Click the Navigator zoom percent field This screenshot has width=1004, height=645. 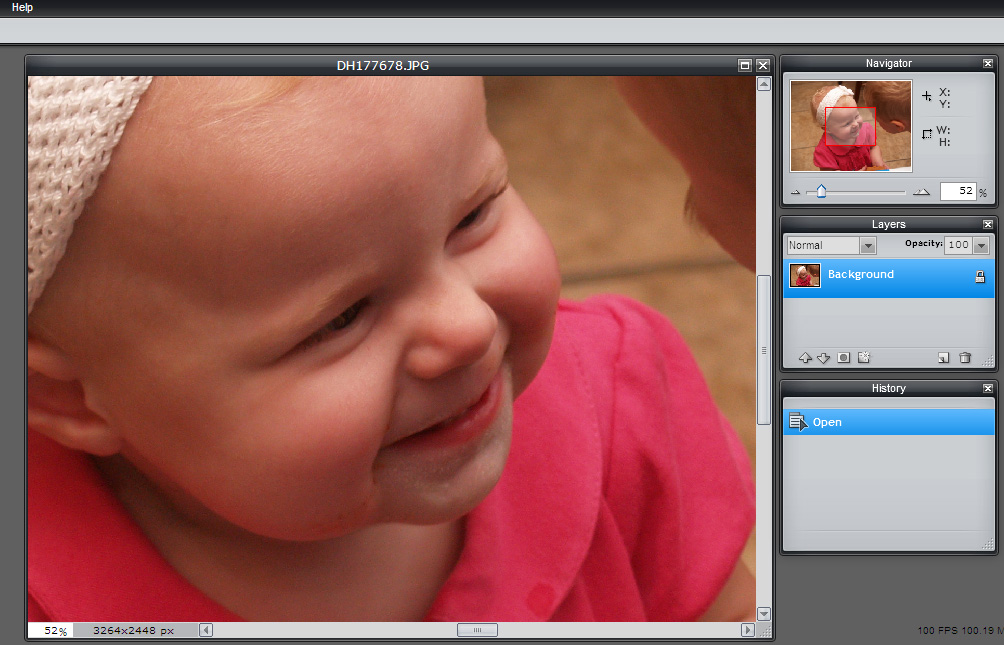pyautogui.click(x=957, y=191)
